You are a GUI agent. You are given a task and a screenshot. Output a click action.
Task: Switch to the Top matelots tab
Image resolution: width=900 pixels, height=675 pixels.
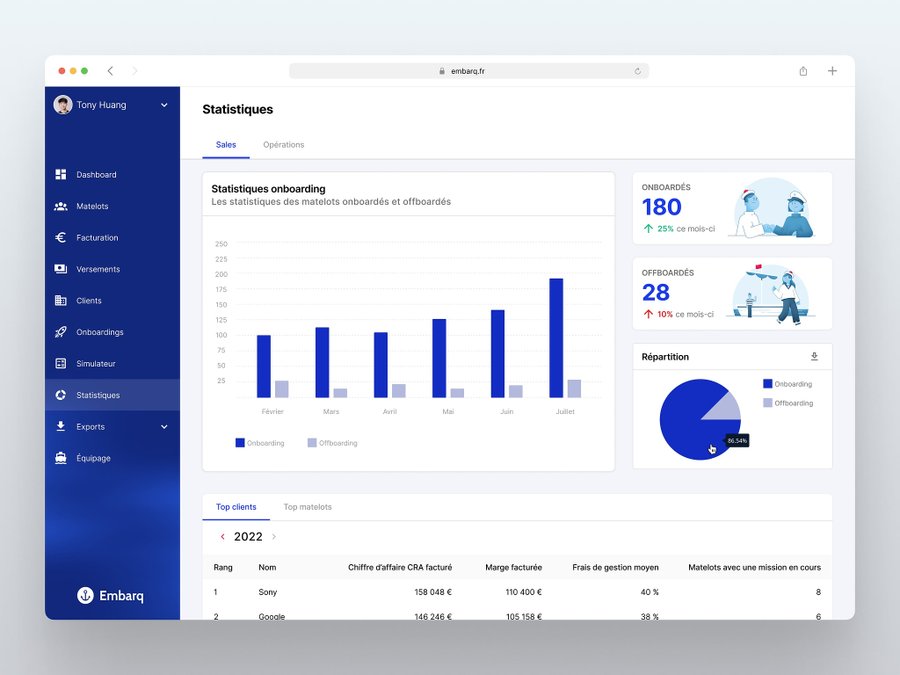tap(307, 507)
